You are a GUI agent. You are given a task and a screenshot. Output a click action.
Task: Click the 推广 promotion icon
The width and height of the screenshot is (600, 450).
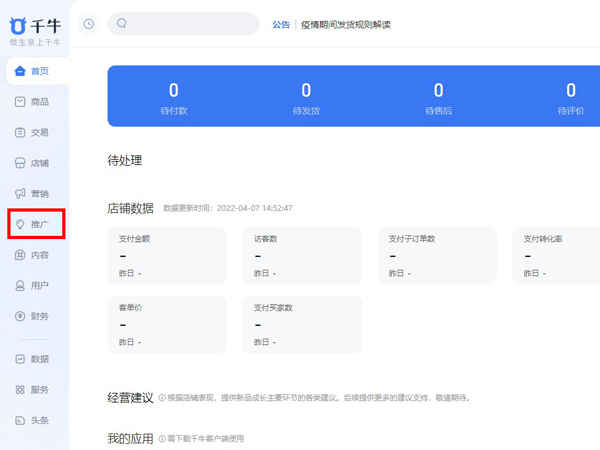[20, 224]
